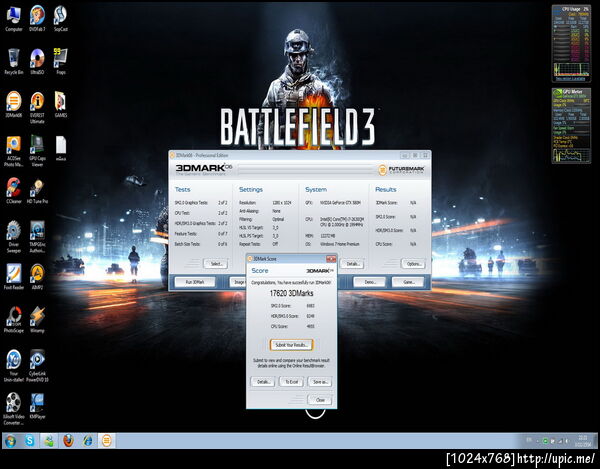The width and height of the screenshot is (600, 469).
Task: Launch the PhotoScape desktop shortcut
Action: (14, 320)
